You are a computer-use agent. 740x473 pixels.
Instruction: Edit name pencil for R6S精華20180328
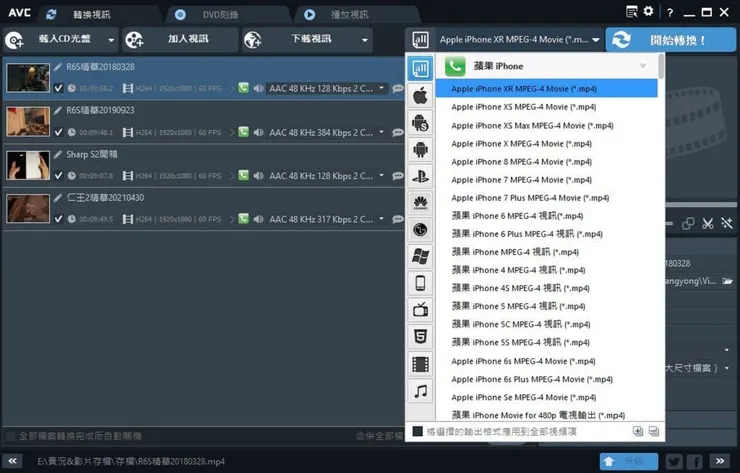58,67
